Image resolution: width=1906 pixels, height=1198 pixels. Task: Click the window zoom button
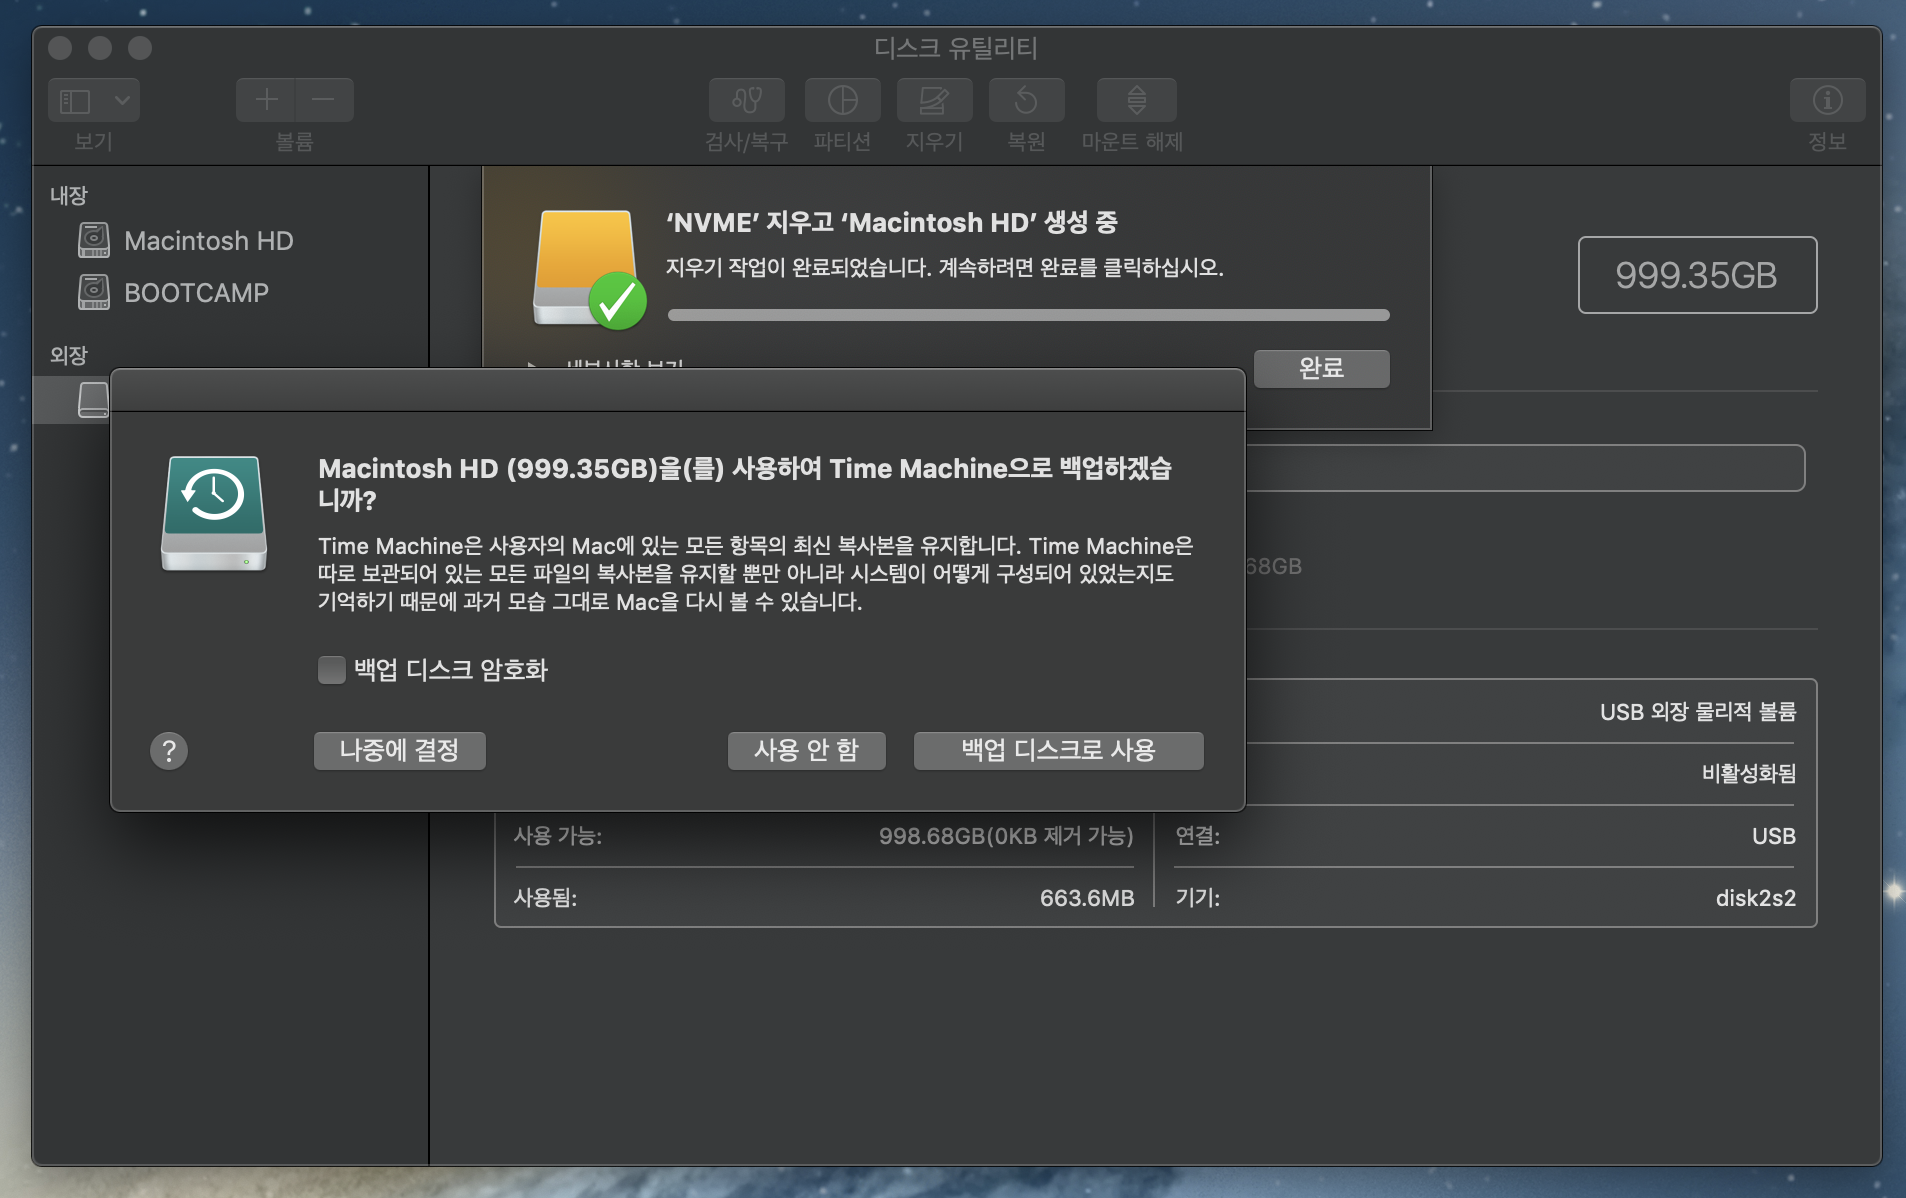[140, 48]
